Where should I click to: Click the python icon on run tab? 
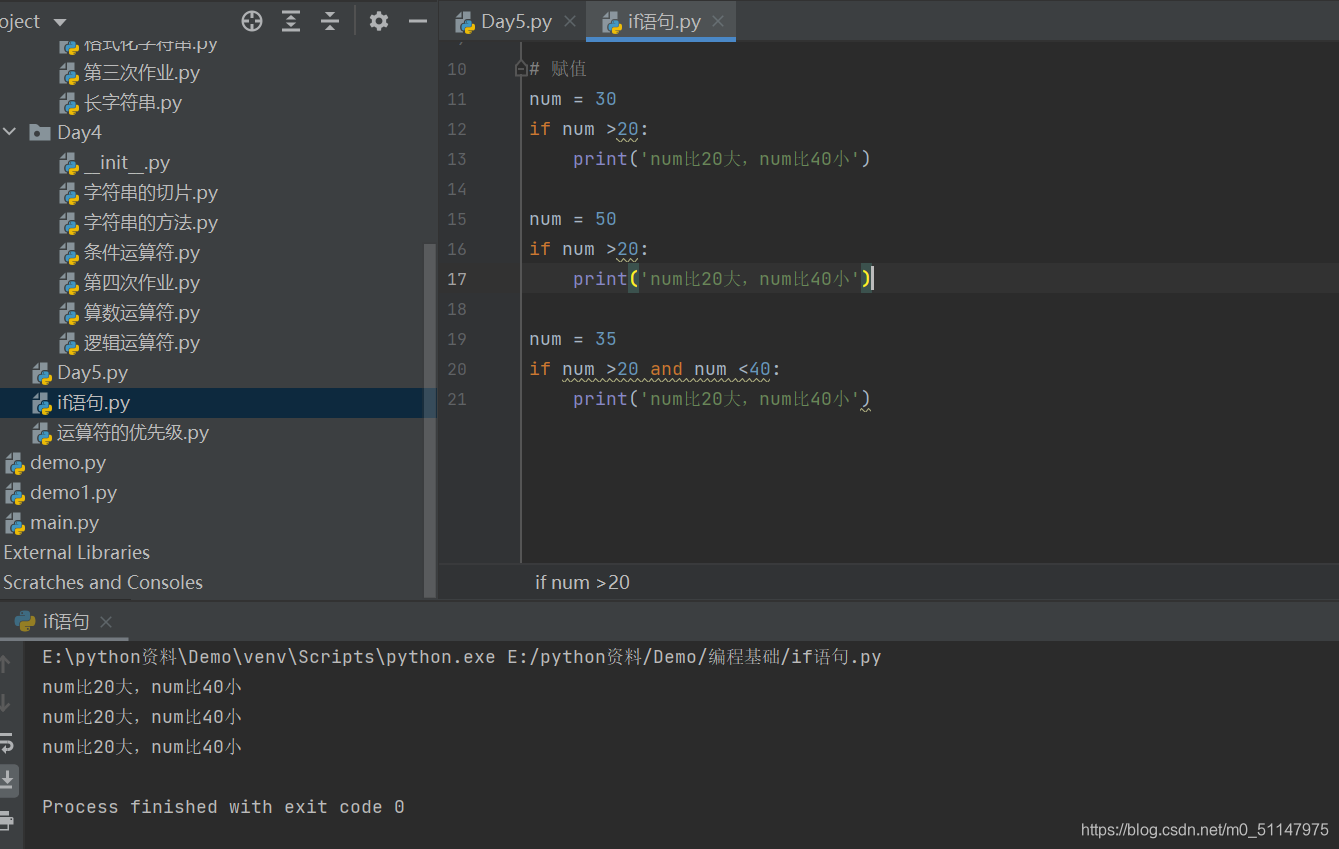[25, 621]
